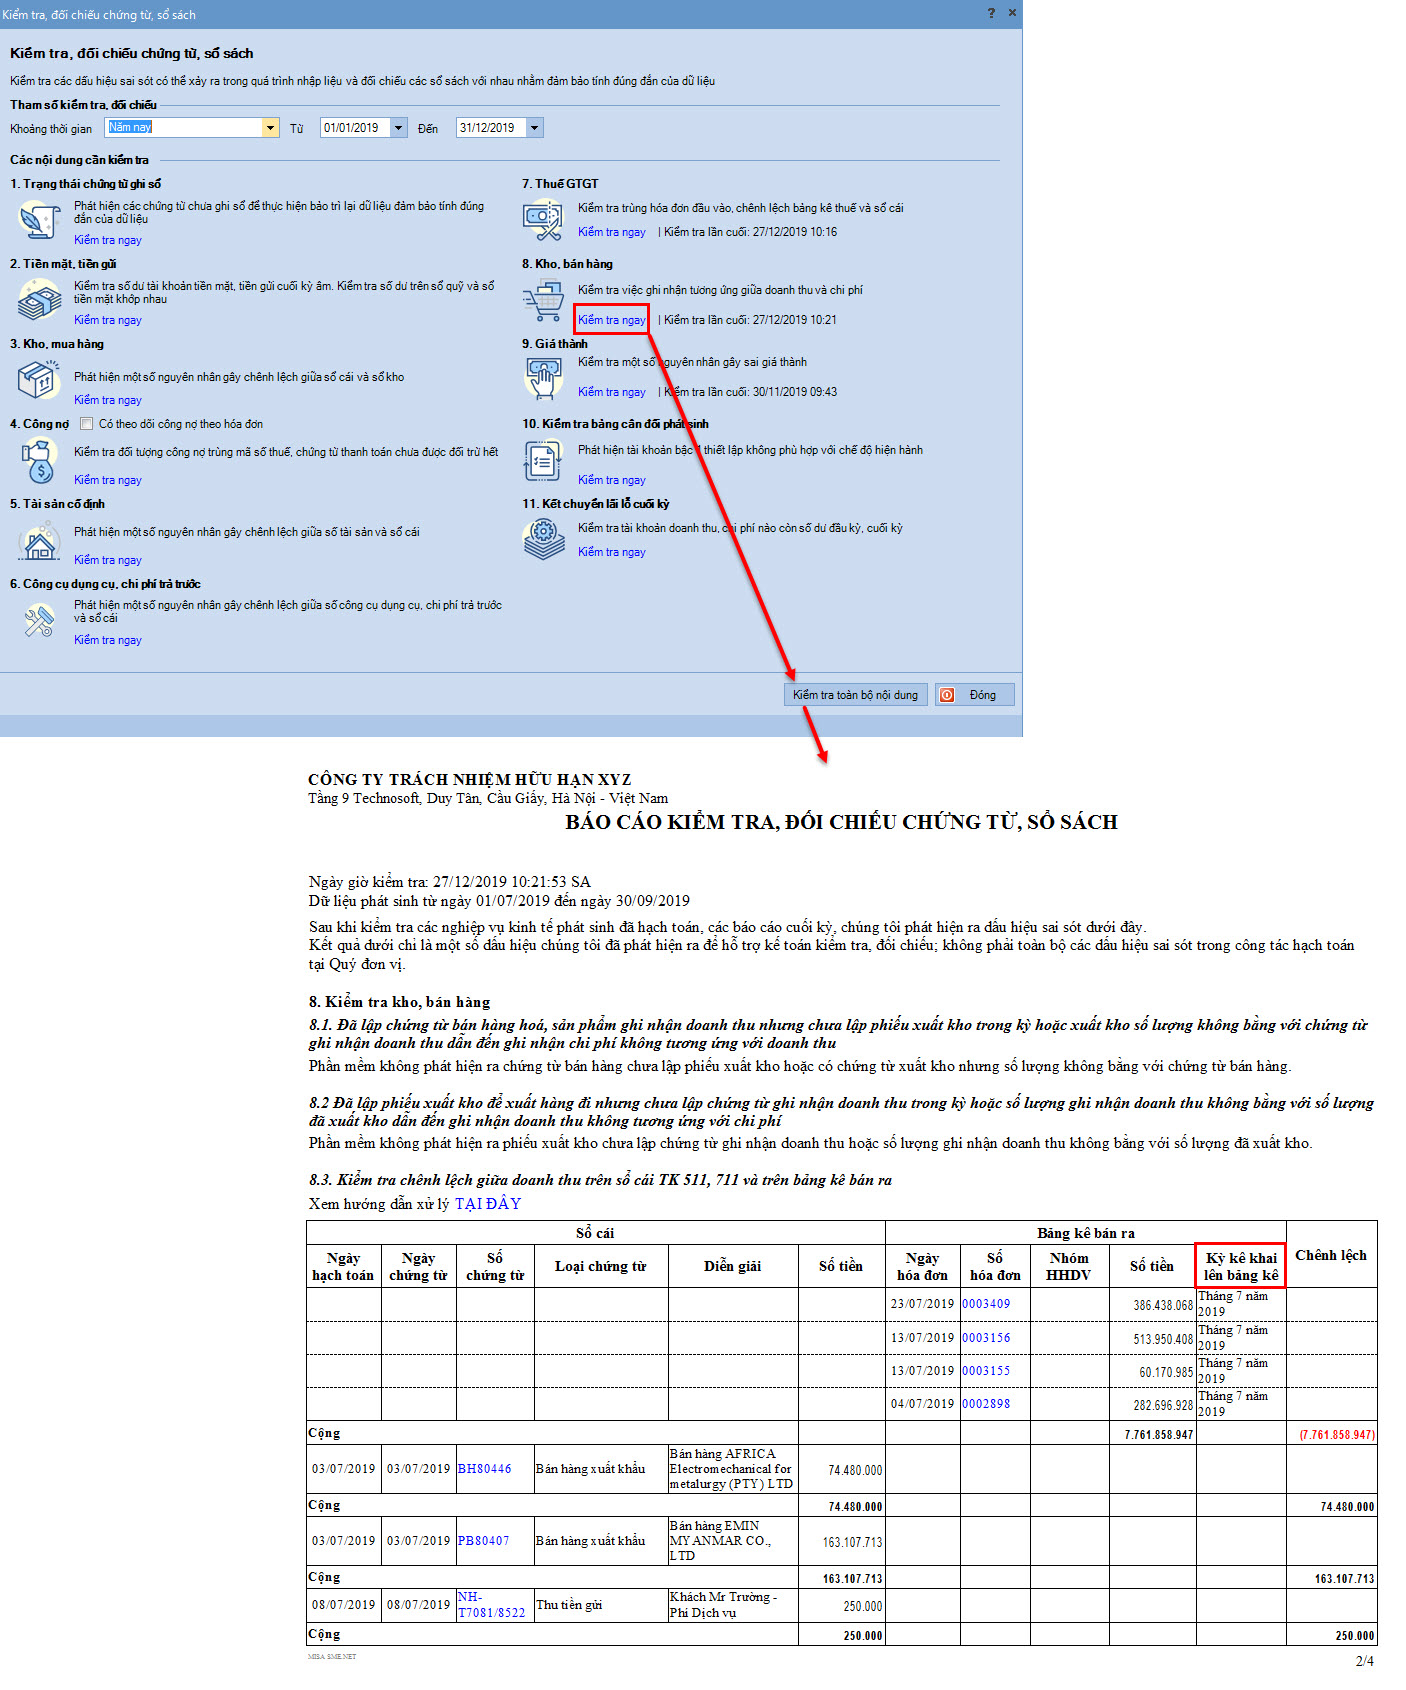Click 'Kiểm tra ngay' under Thuế GTGT
The width and height of the screenshot is (1406, 1690).
pos(612,232)
